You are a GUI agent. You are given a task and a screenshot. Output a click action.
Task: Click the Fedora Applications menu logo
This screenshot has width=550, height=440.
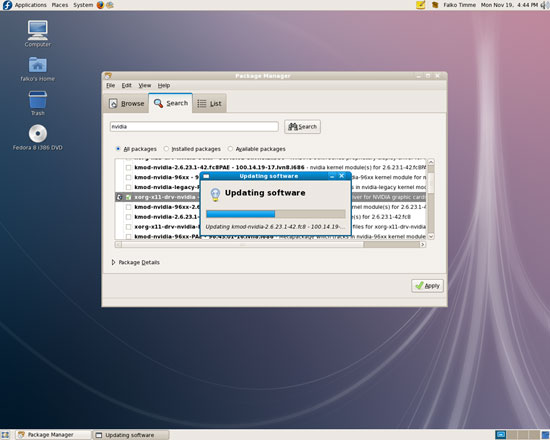(7, 5)
